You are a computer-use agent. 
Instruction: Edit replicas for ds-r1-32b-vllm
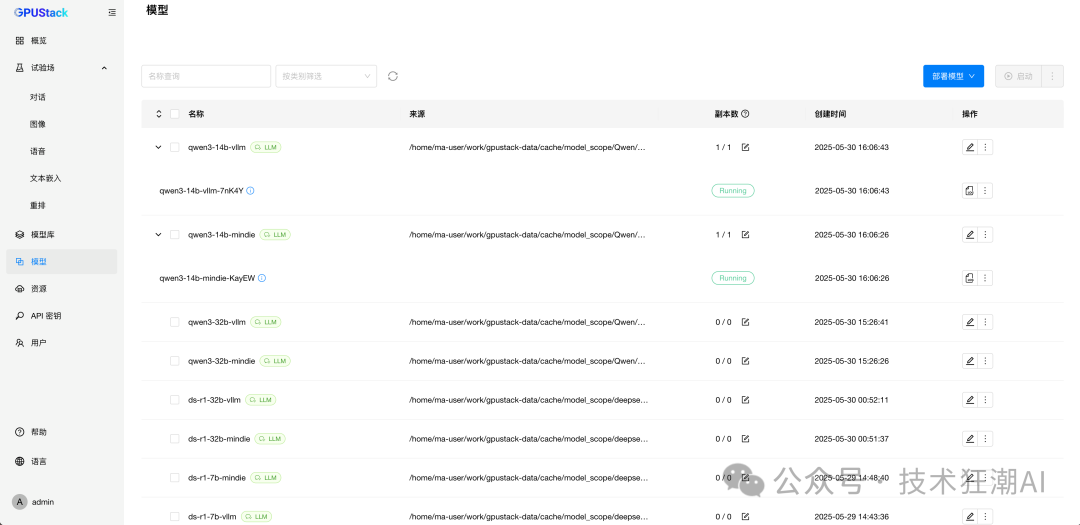pyautogui.click(x=745, y=400)
